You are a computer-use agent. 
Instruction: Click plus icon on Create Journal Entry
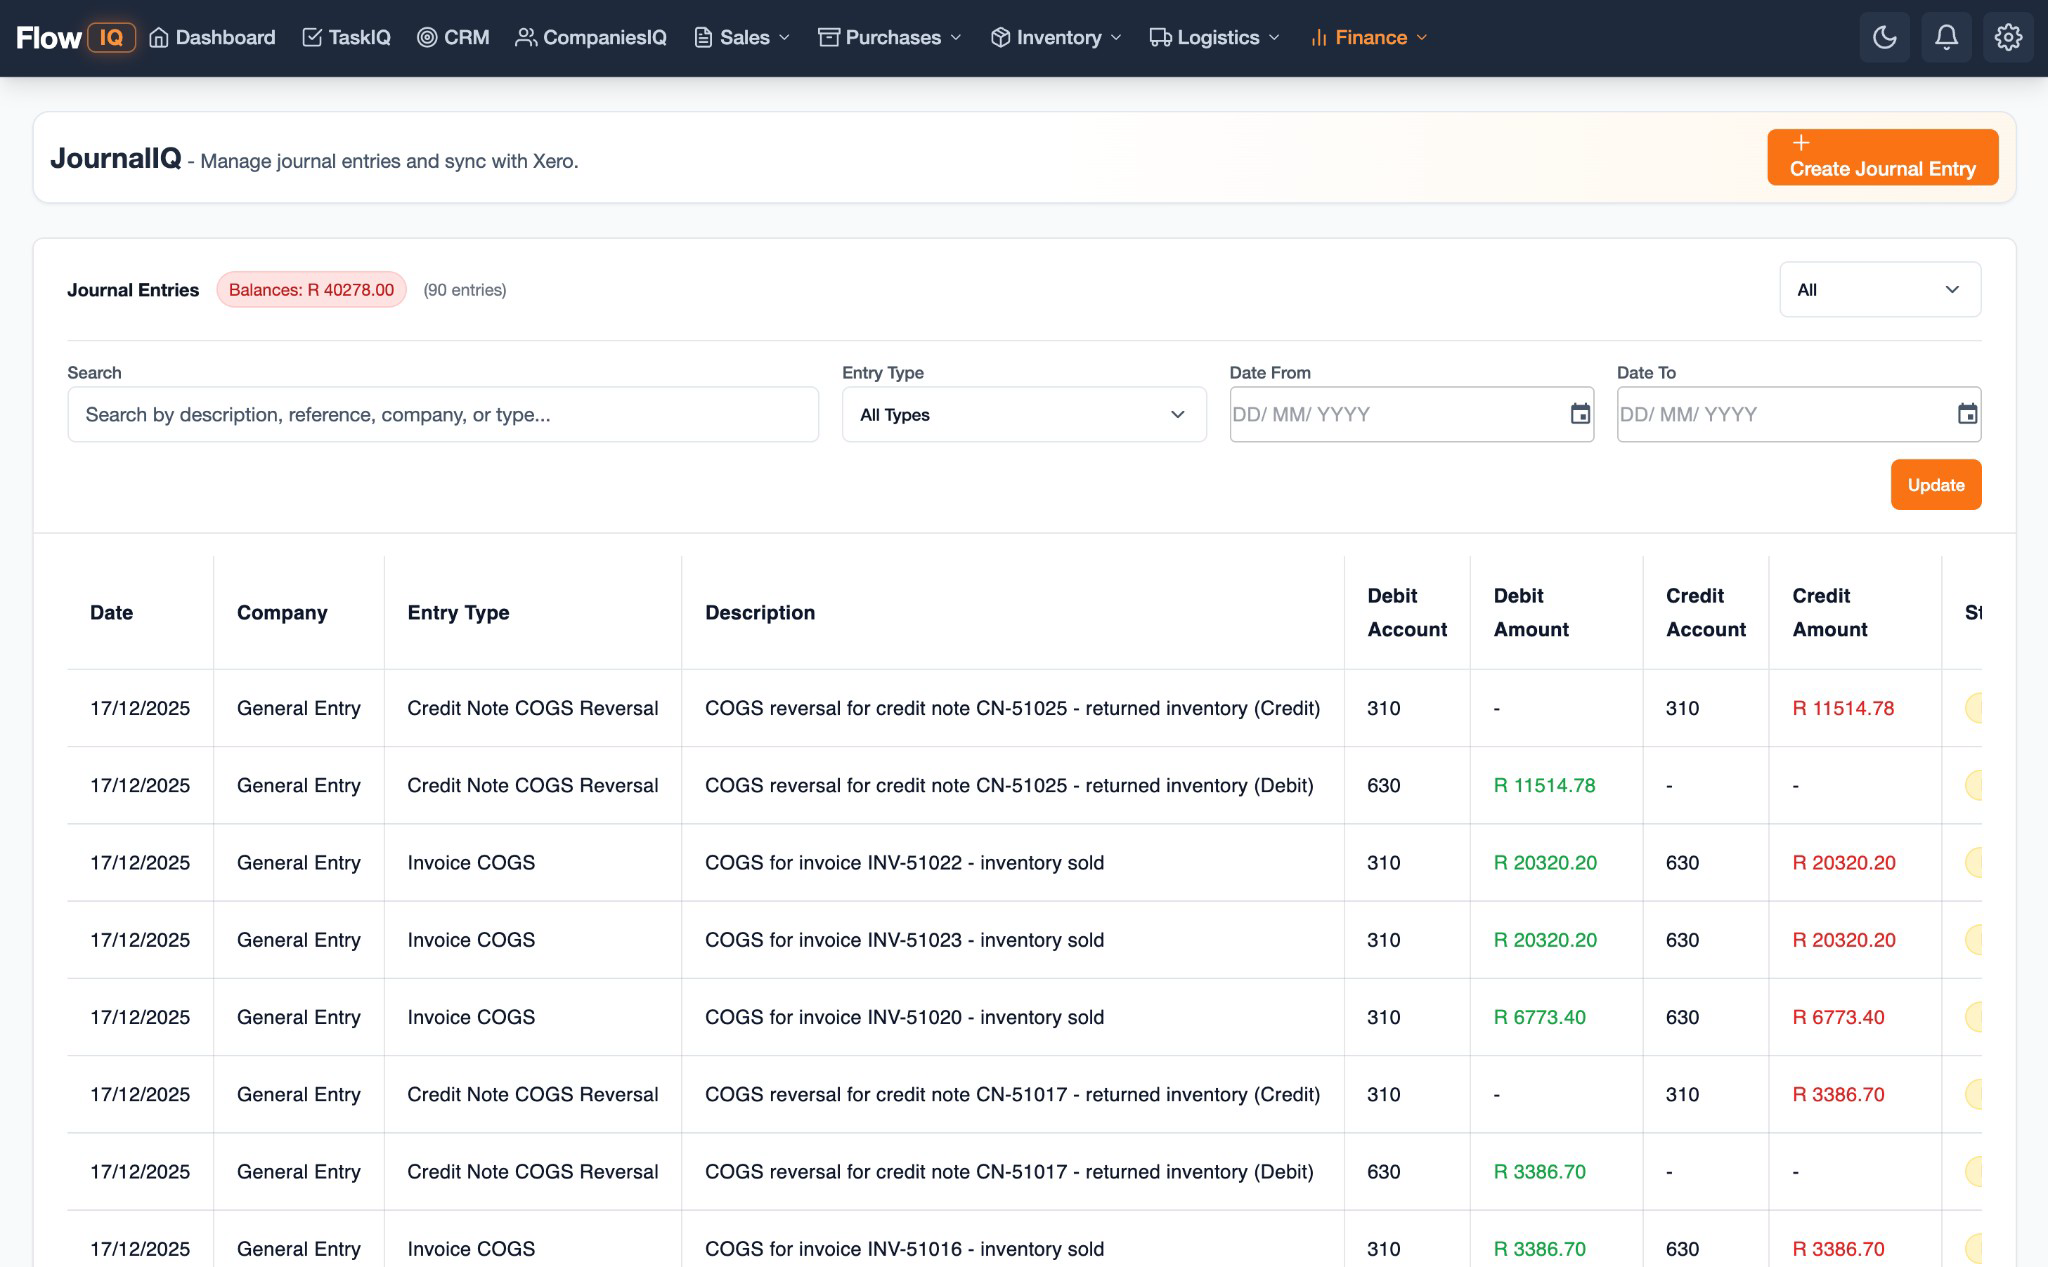[1801, 143]
